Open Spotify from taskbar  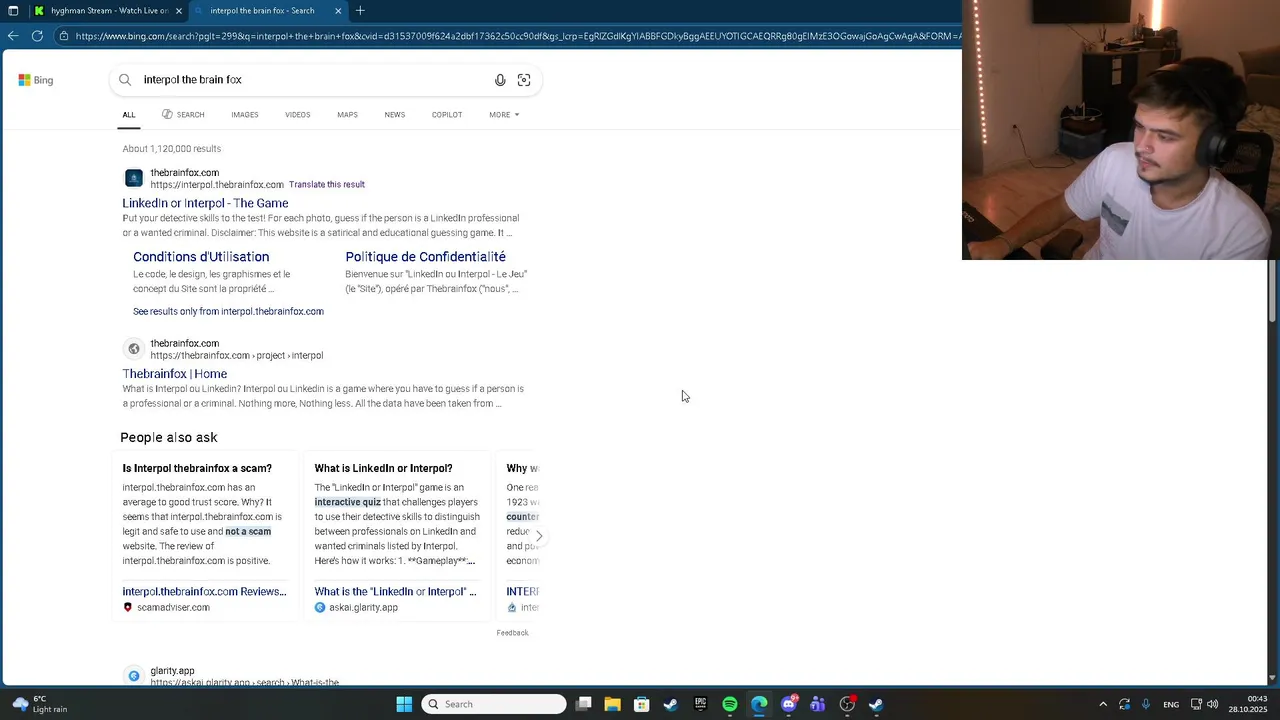pyautogui.click(x=730, y=704)
